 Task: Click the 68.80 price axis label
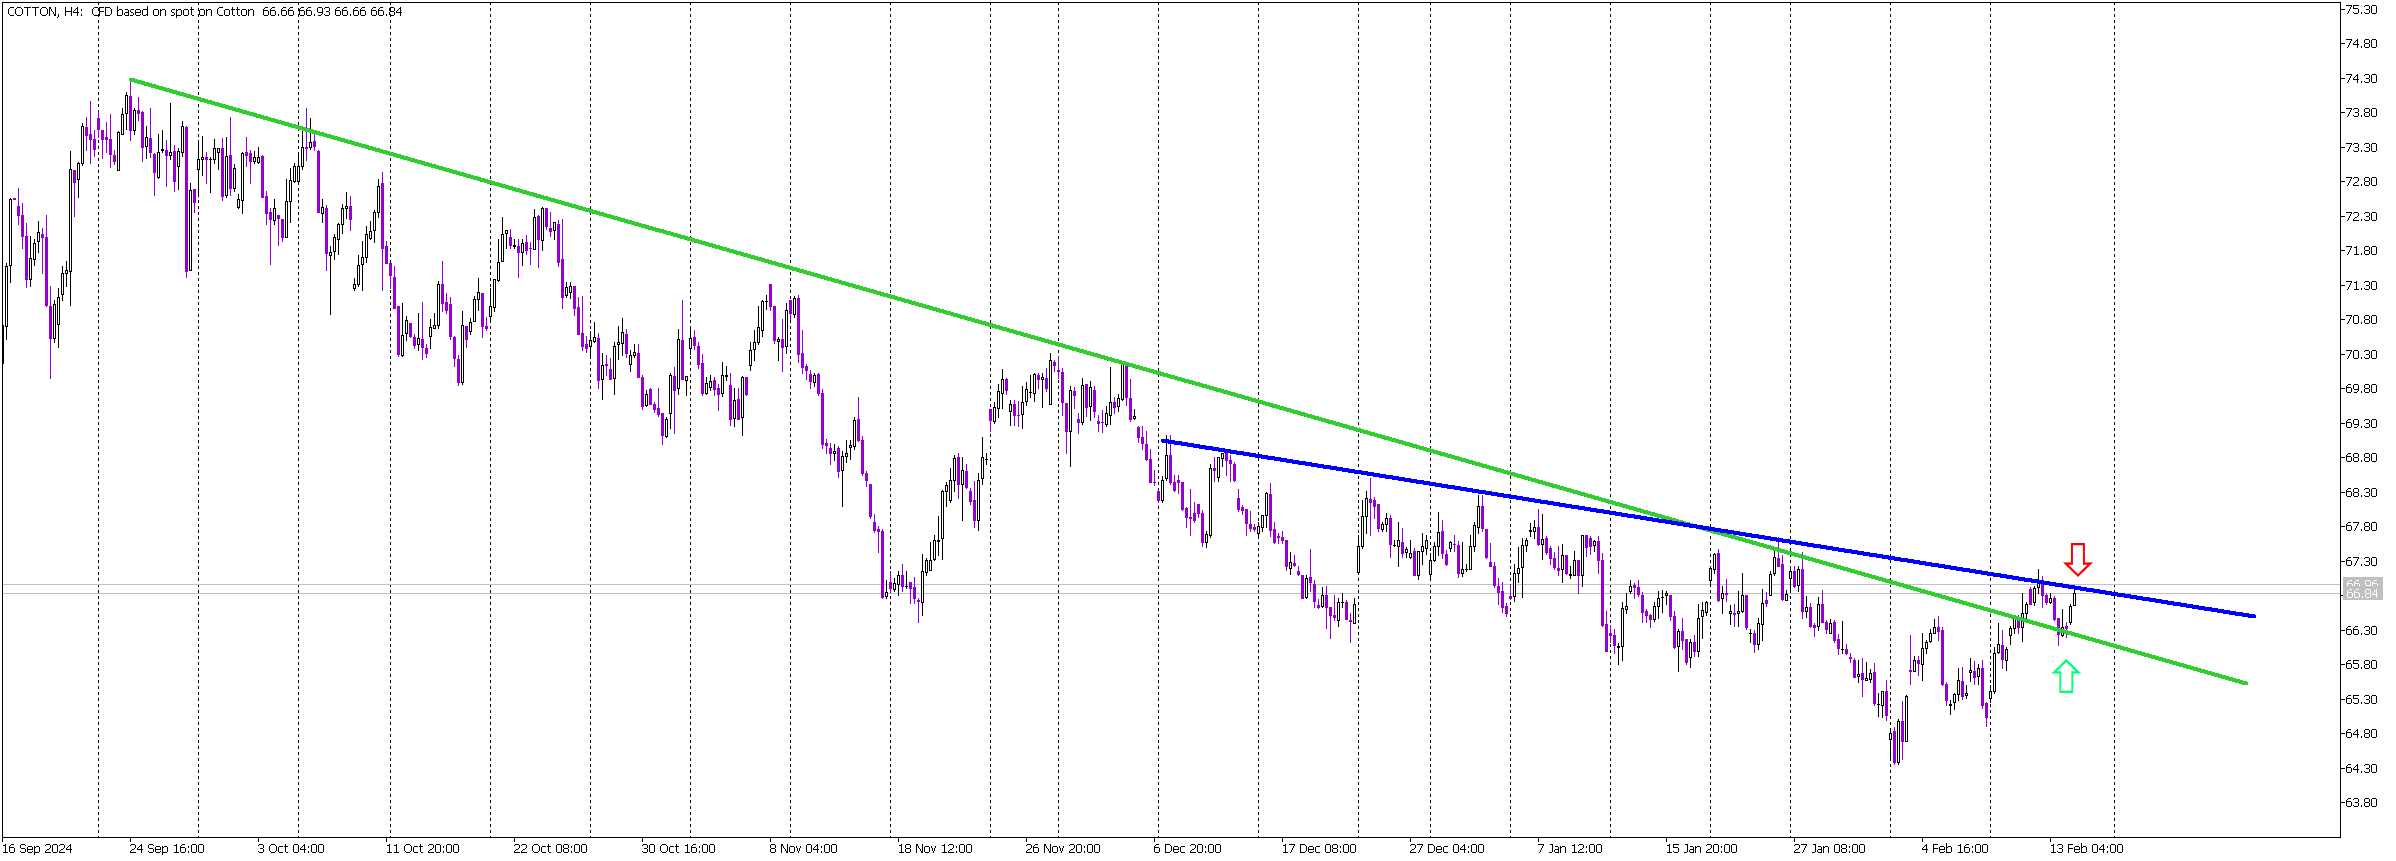[x=2363, y=458]
